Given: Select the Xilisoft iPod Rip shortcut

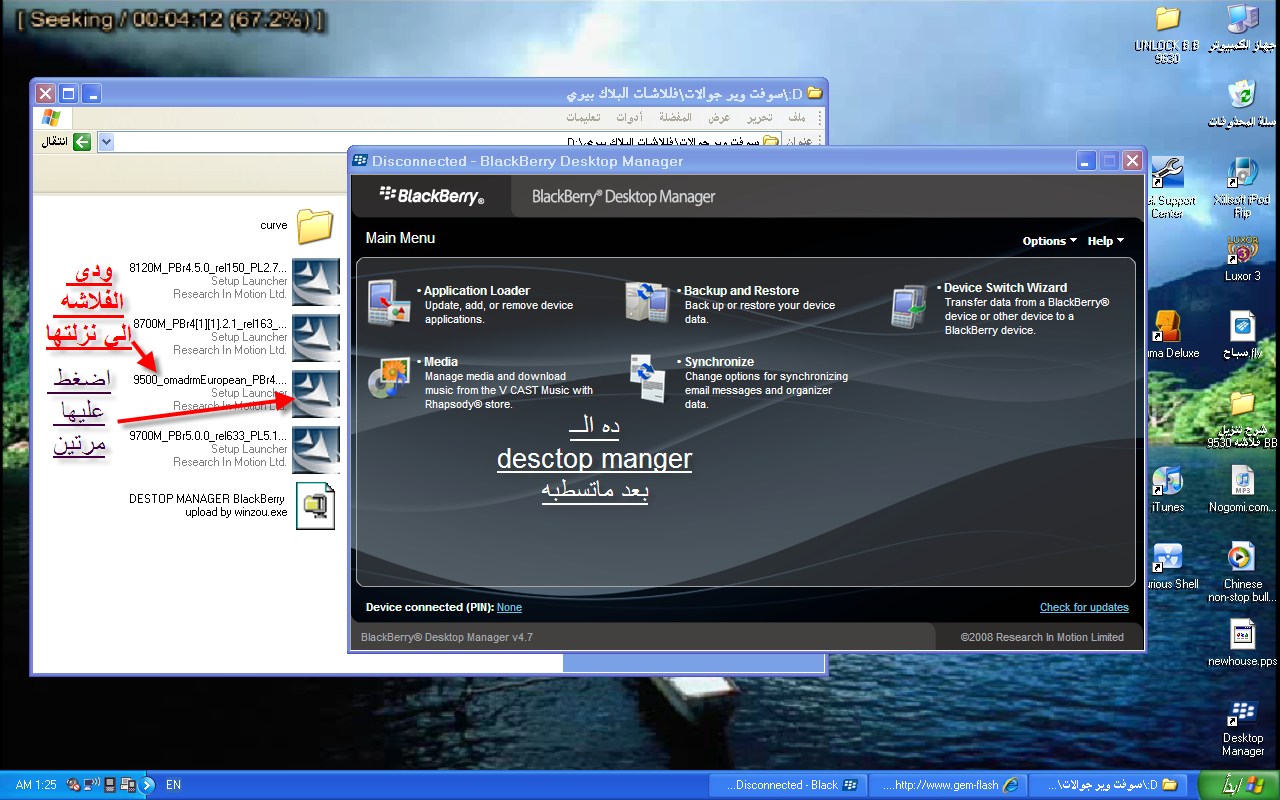Looking at the screenshot, I should 1242,171.
